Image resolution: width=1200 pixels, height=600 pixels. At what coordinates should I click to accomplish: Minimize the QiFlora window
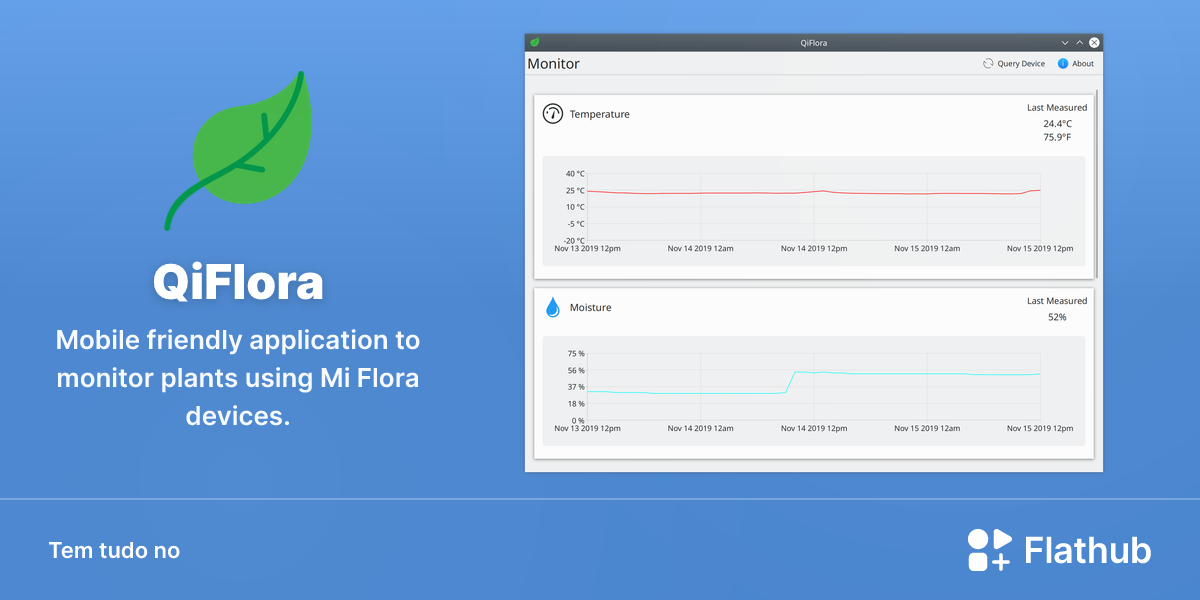[1066, 43]
